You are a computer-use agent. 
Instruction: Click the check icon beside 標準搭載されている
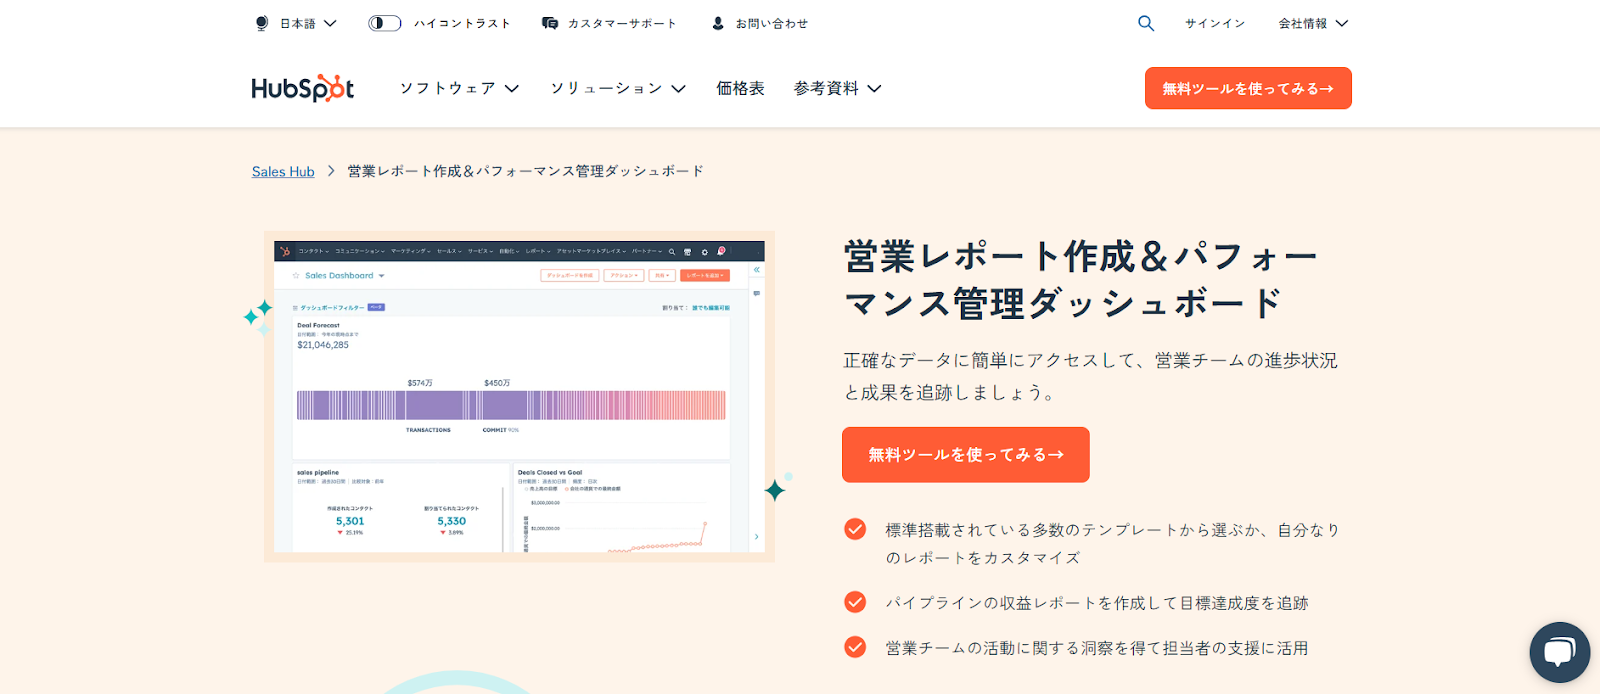coord(855,529)
